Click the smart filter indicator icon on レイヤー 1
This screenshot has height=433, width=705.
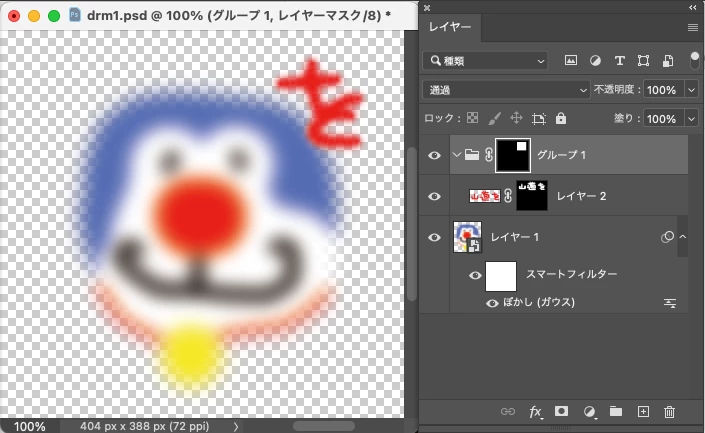click(667, 237)
